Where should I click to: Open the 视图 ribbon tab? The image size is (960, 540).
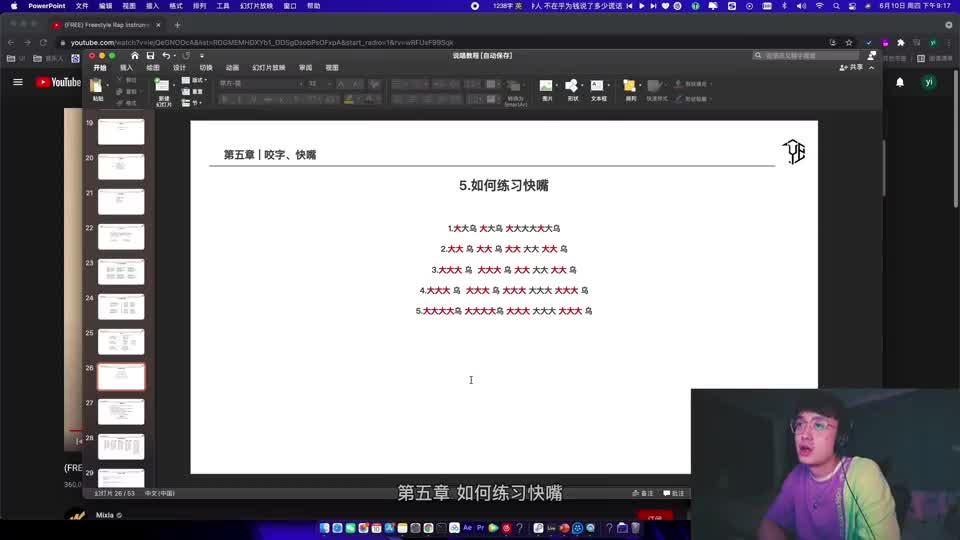(x=332, y=68)
